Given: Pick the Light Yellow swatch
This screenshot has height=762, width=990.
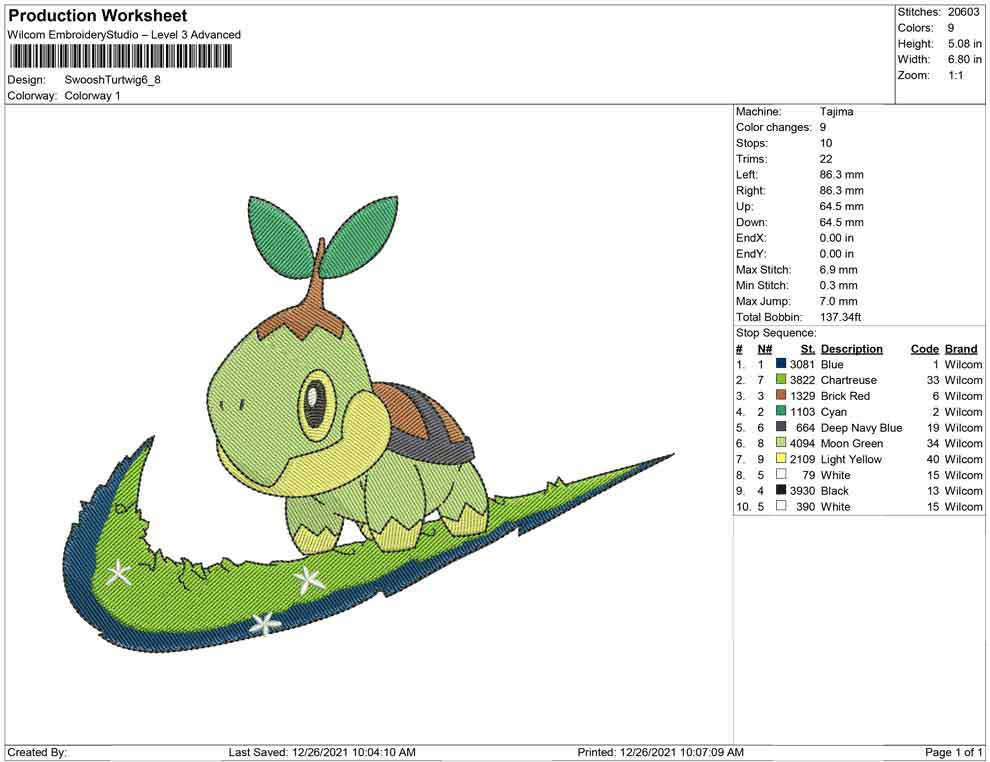Looking at the screenshot, I should (781, 458).
